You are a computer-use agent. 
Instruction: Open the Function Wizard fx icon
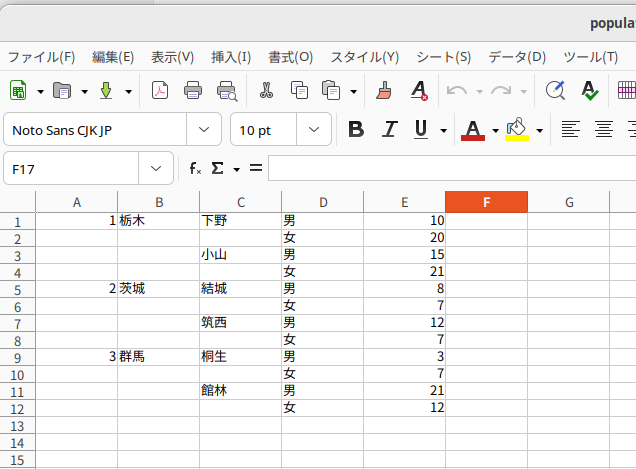[195, 168]
